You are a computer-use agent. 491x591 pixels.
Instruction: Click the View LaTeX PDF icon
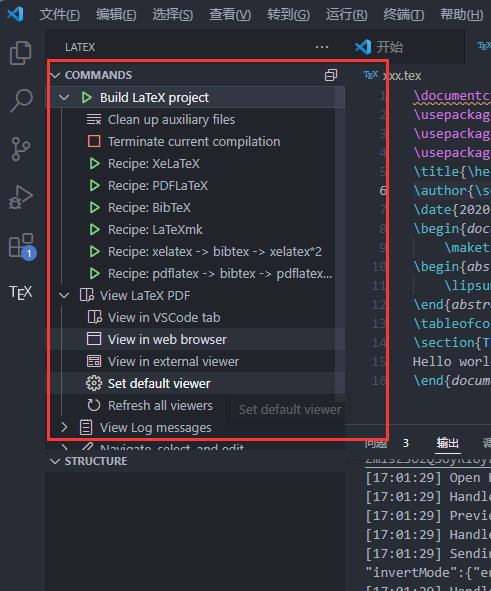tap(87, 296)
